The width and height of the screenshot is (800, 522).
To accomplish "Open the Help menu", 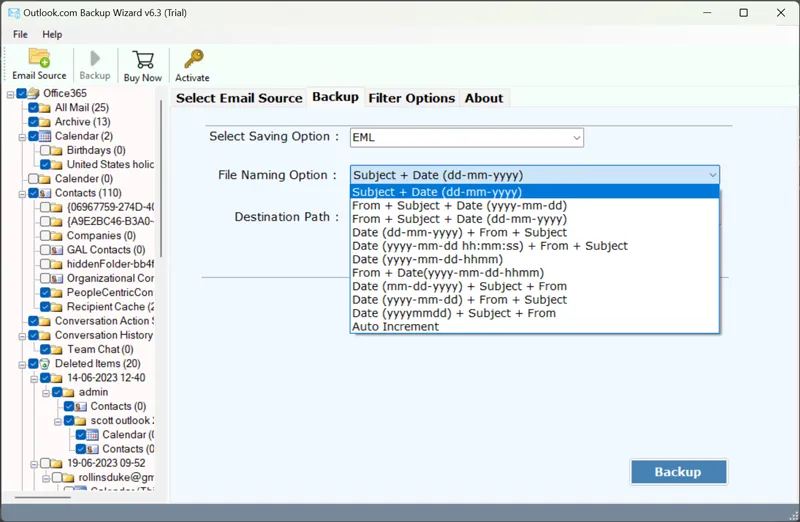I will tap(52, 34).
